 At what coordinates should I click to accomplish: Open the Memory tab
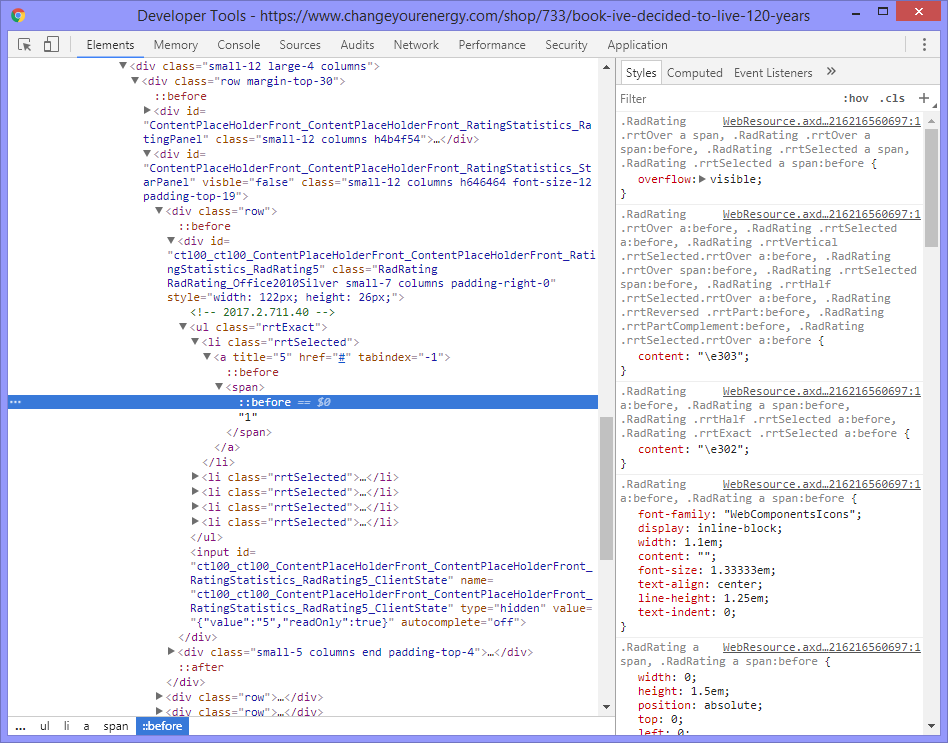coord(175,45)
